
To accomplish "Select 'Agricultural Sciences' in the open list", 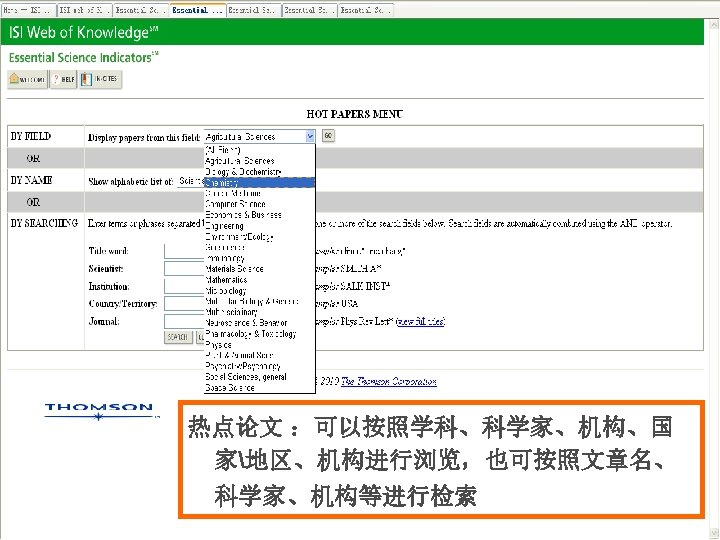I will (x=259, y=161).
